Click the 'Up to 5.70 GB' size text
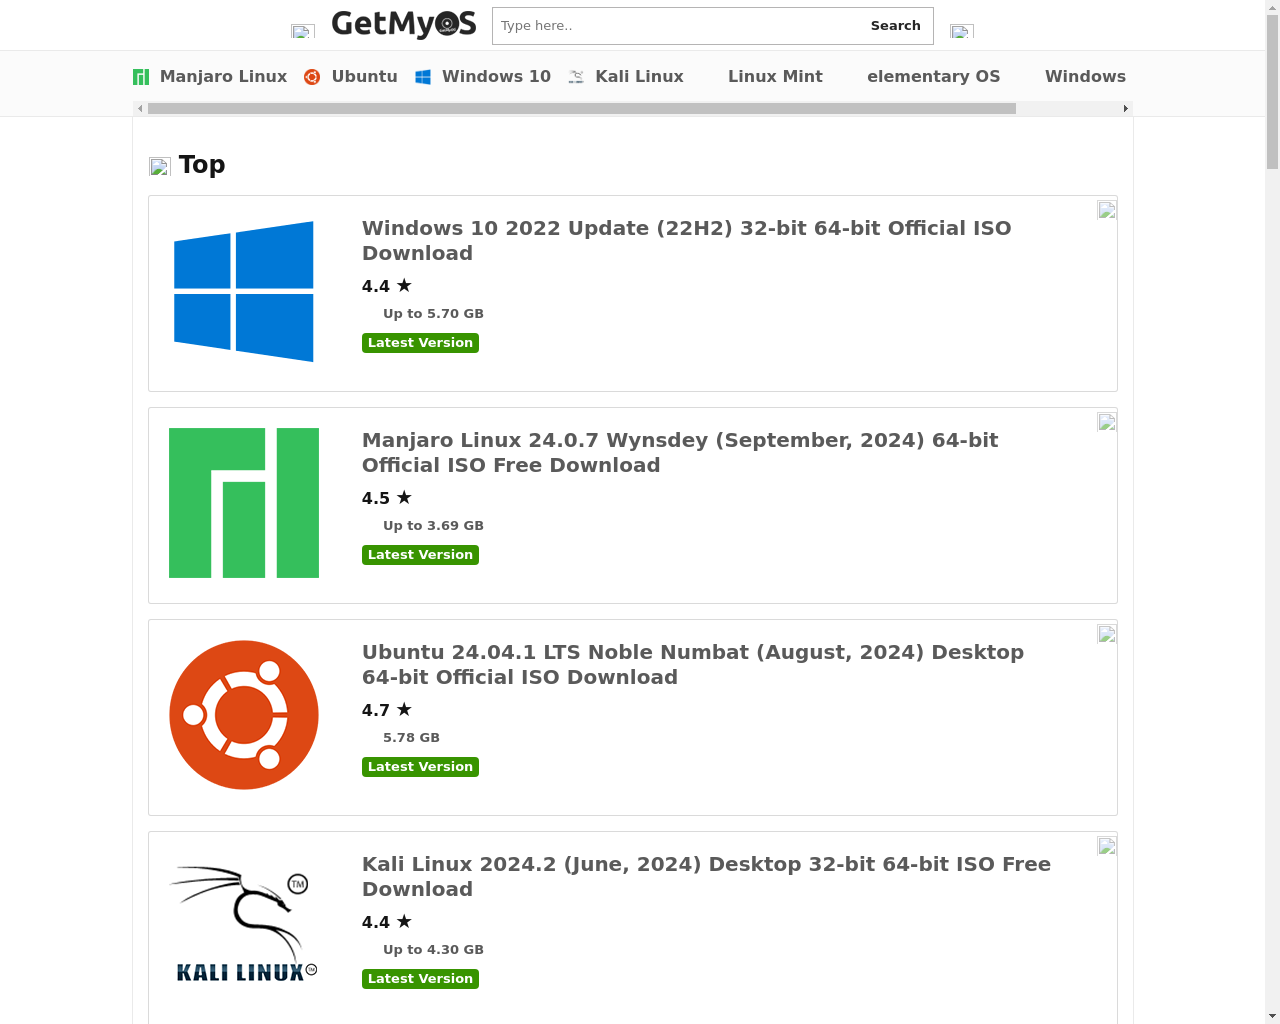Viewport: 1280px width, 1024px height. click(433, 314)
